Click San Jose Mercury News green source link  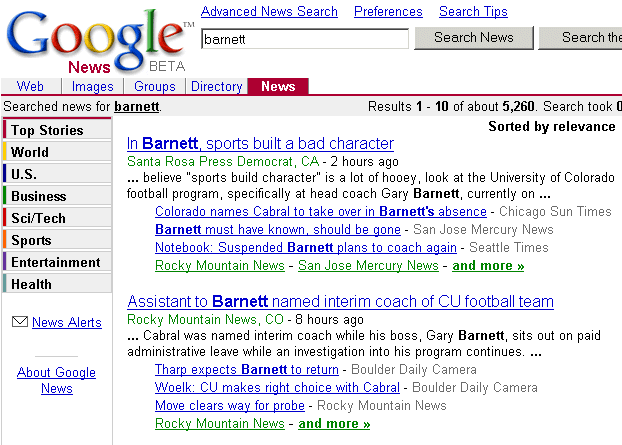[368, 265]
